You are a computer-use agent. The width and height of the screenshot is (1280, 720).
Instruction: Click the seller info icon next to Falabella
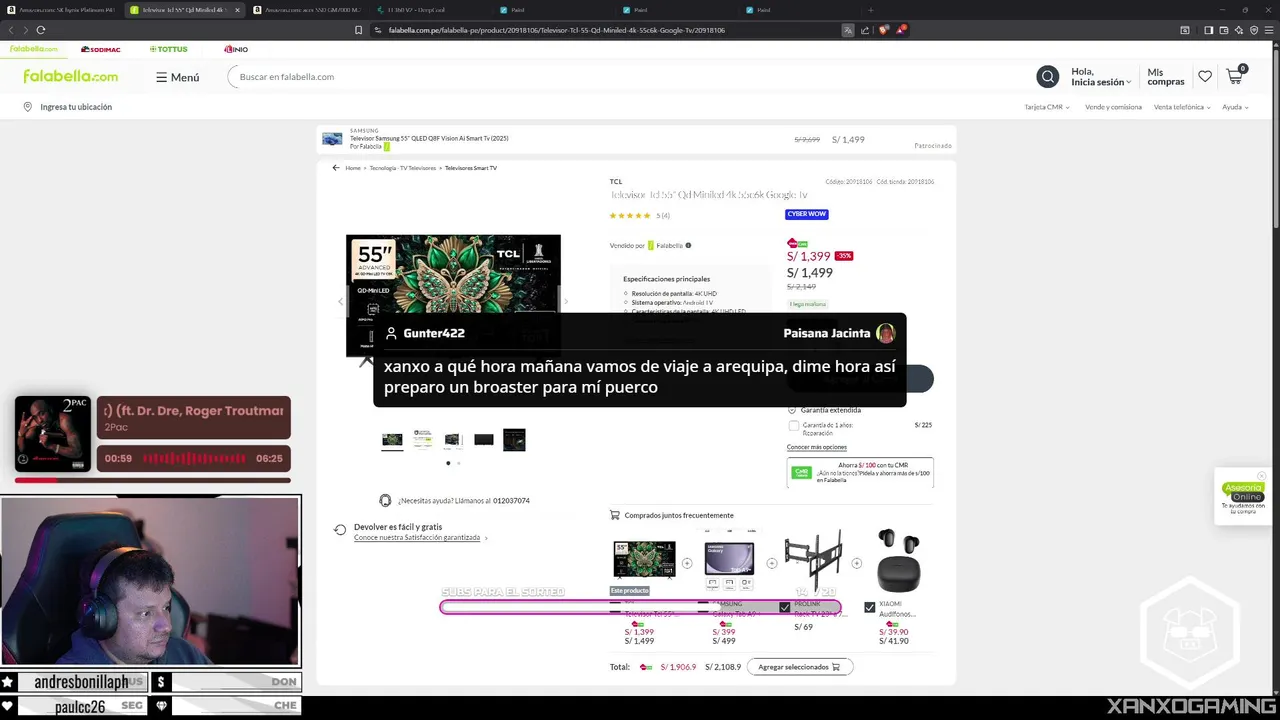688,245
